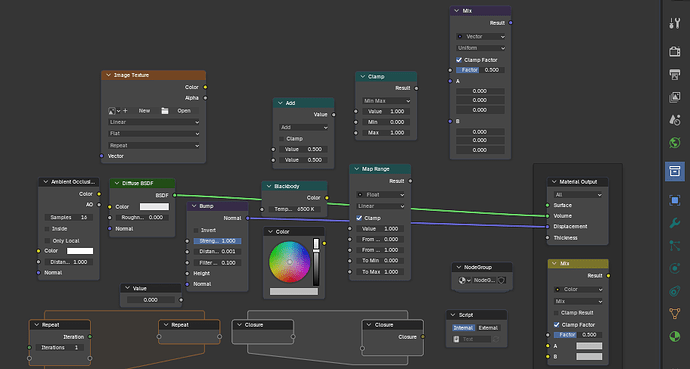The width and height of the screenshot is (690, 369).
Task: Open the Output properties printer icon
Action: click(675, 74)
